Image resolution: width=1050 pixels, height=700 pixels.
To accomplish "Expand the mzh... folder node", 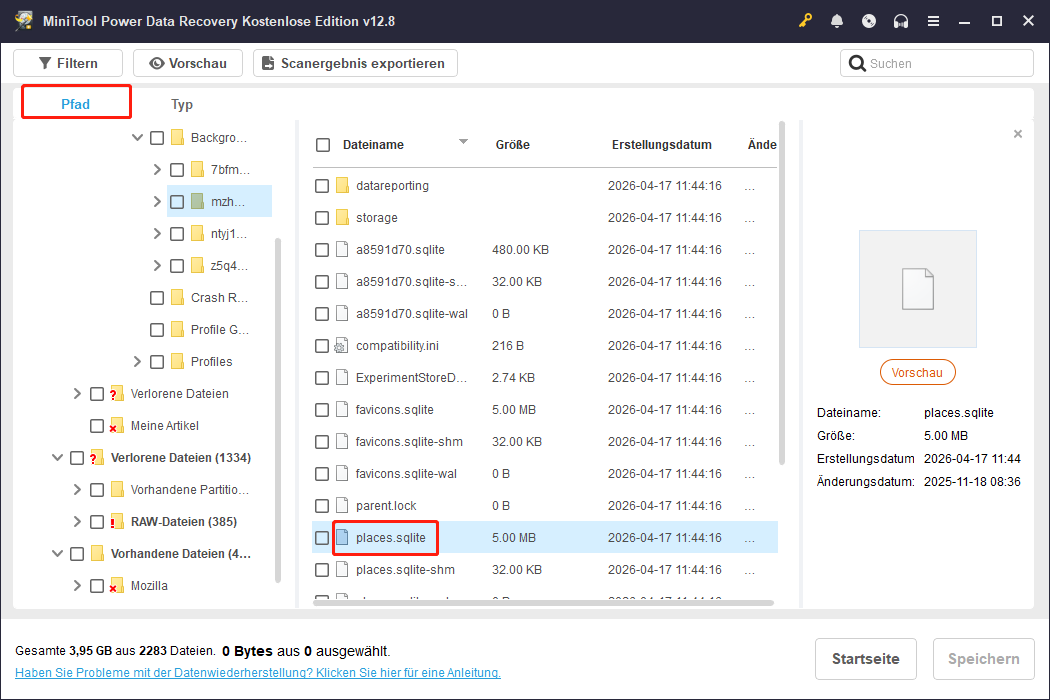I will click(157, 202).
